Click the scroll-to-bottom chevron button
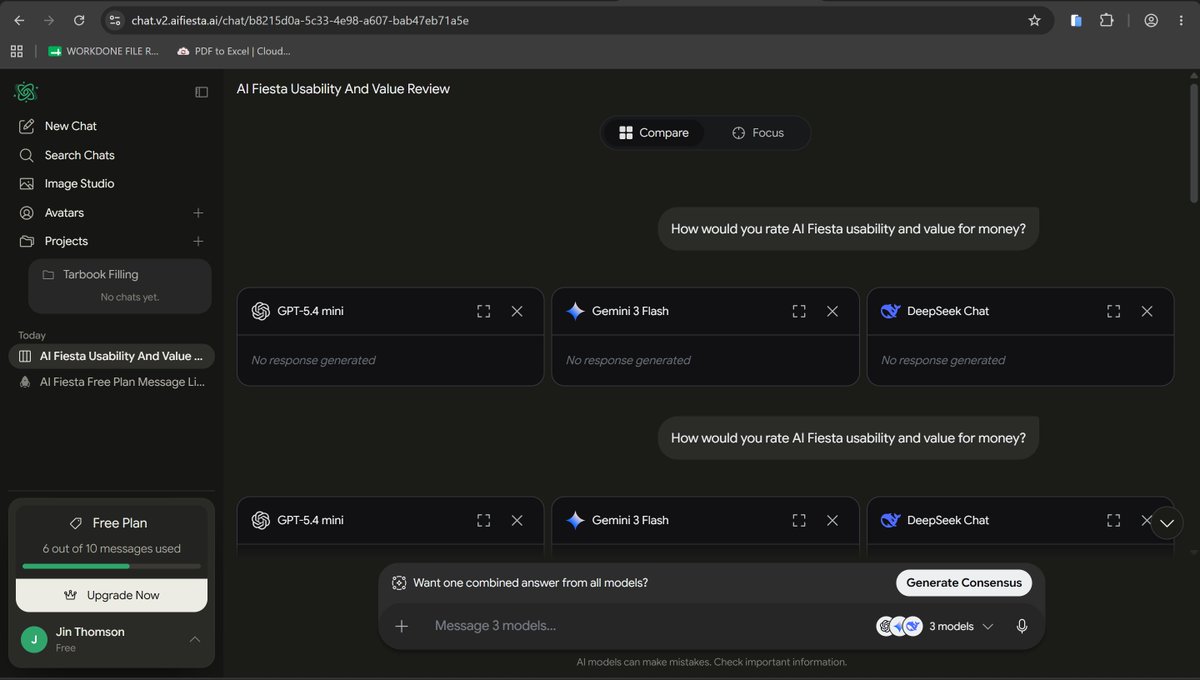This screenshot has width=1200, height=680. tap(1167, 523)
